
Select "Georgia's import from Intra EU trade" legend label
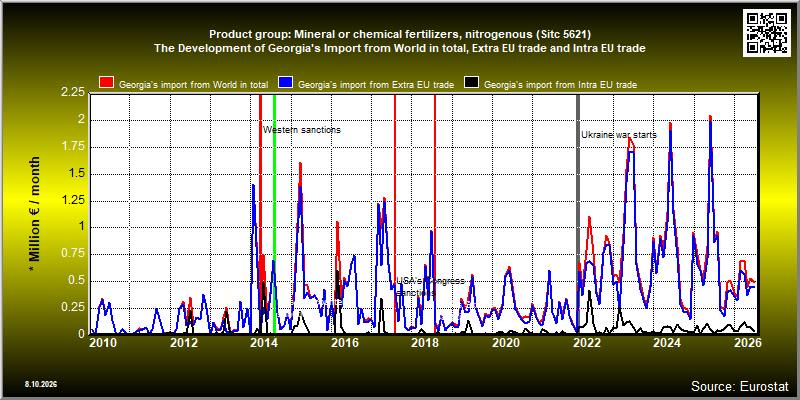pyautogui.click(x=560, y=85)
